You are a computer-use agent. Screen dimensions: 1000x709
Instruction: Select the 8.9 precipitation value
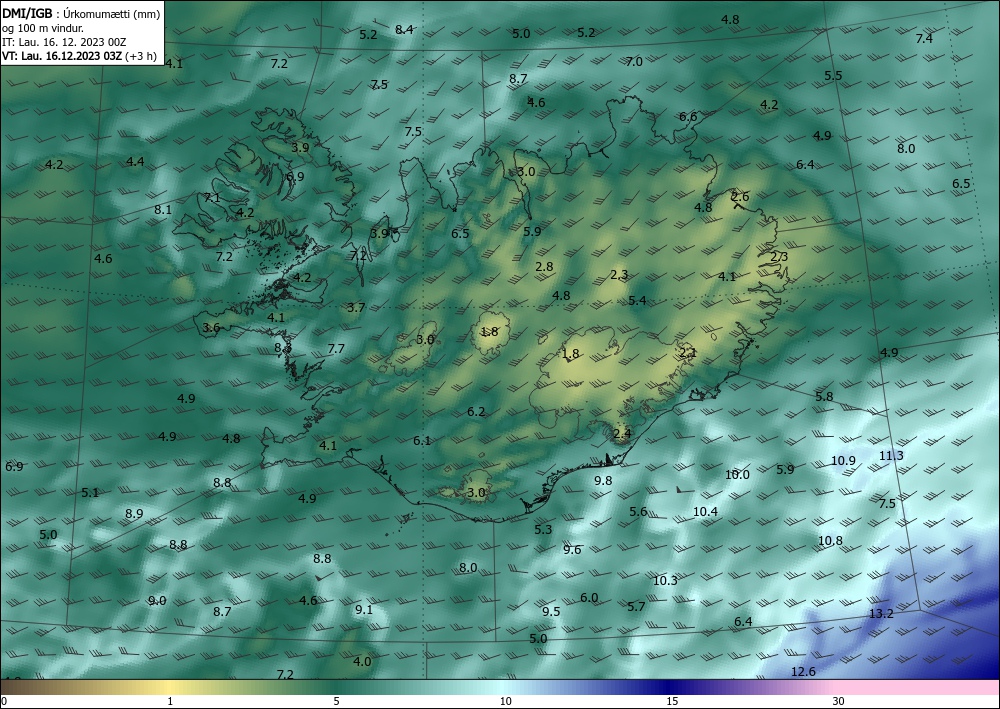pyautogui.click(x=134, y=513)
